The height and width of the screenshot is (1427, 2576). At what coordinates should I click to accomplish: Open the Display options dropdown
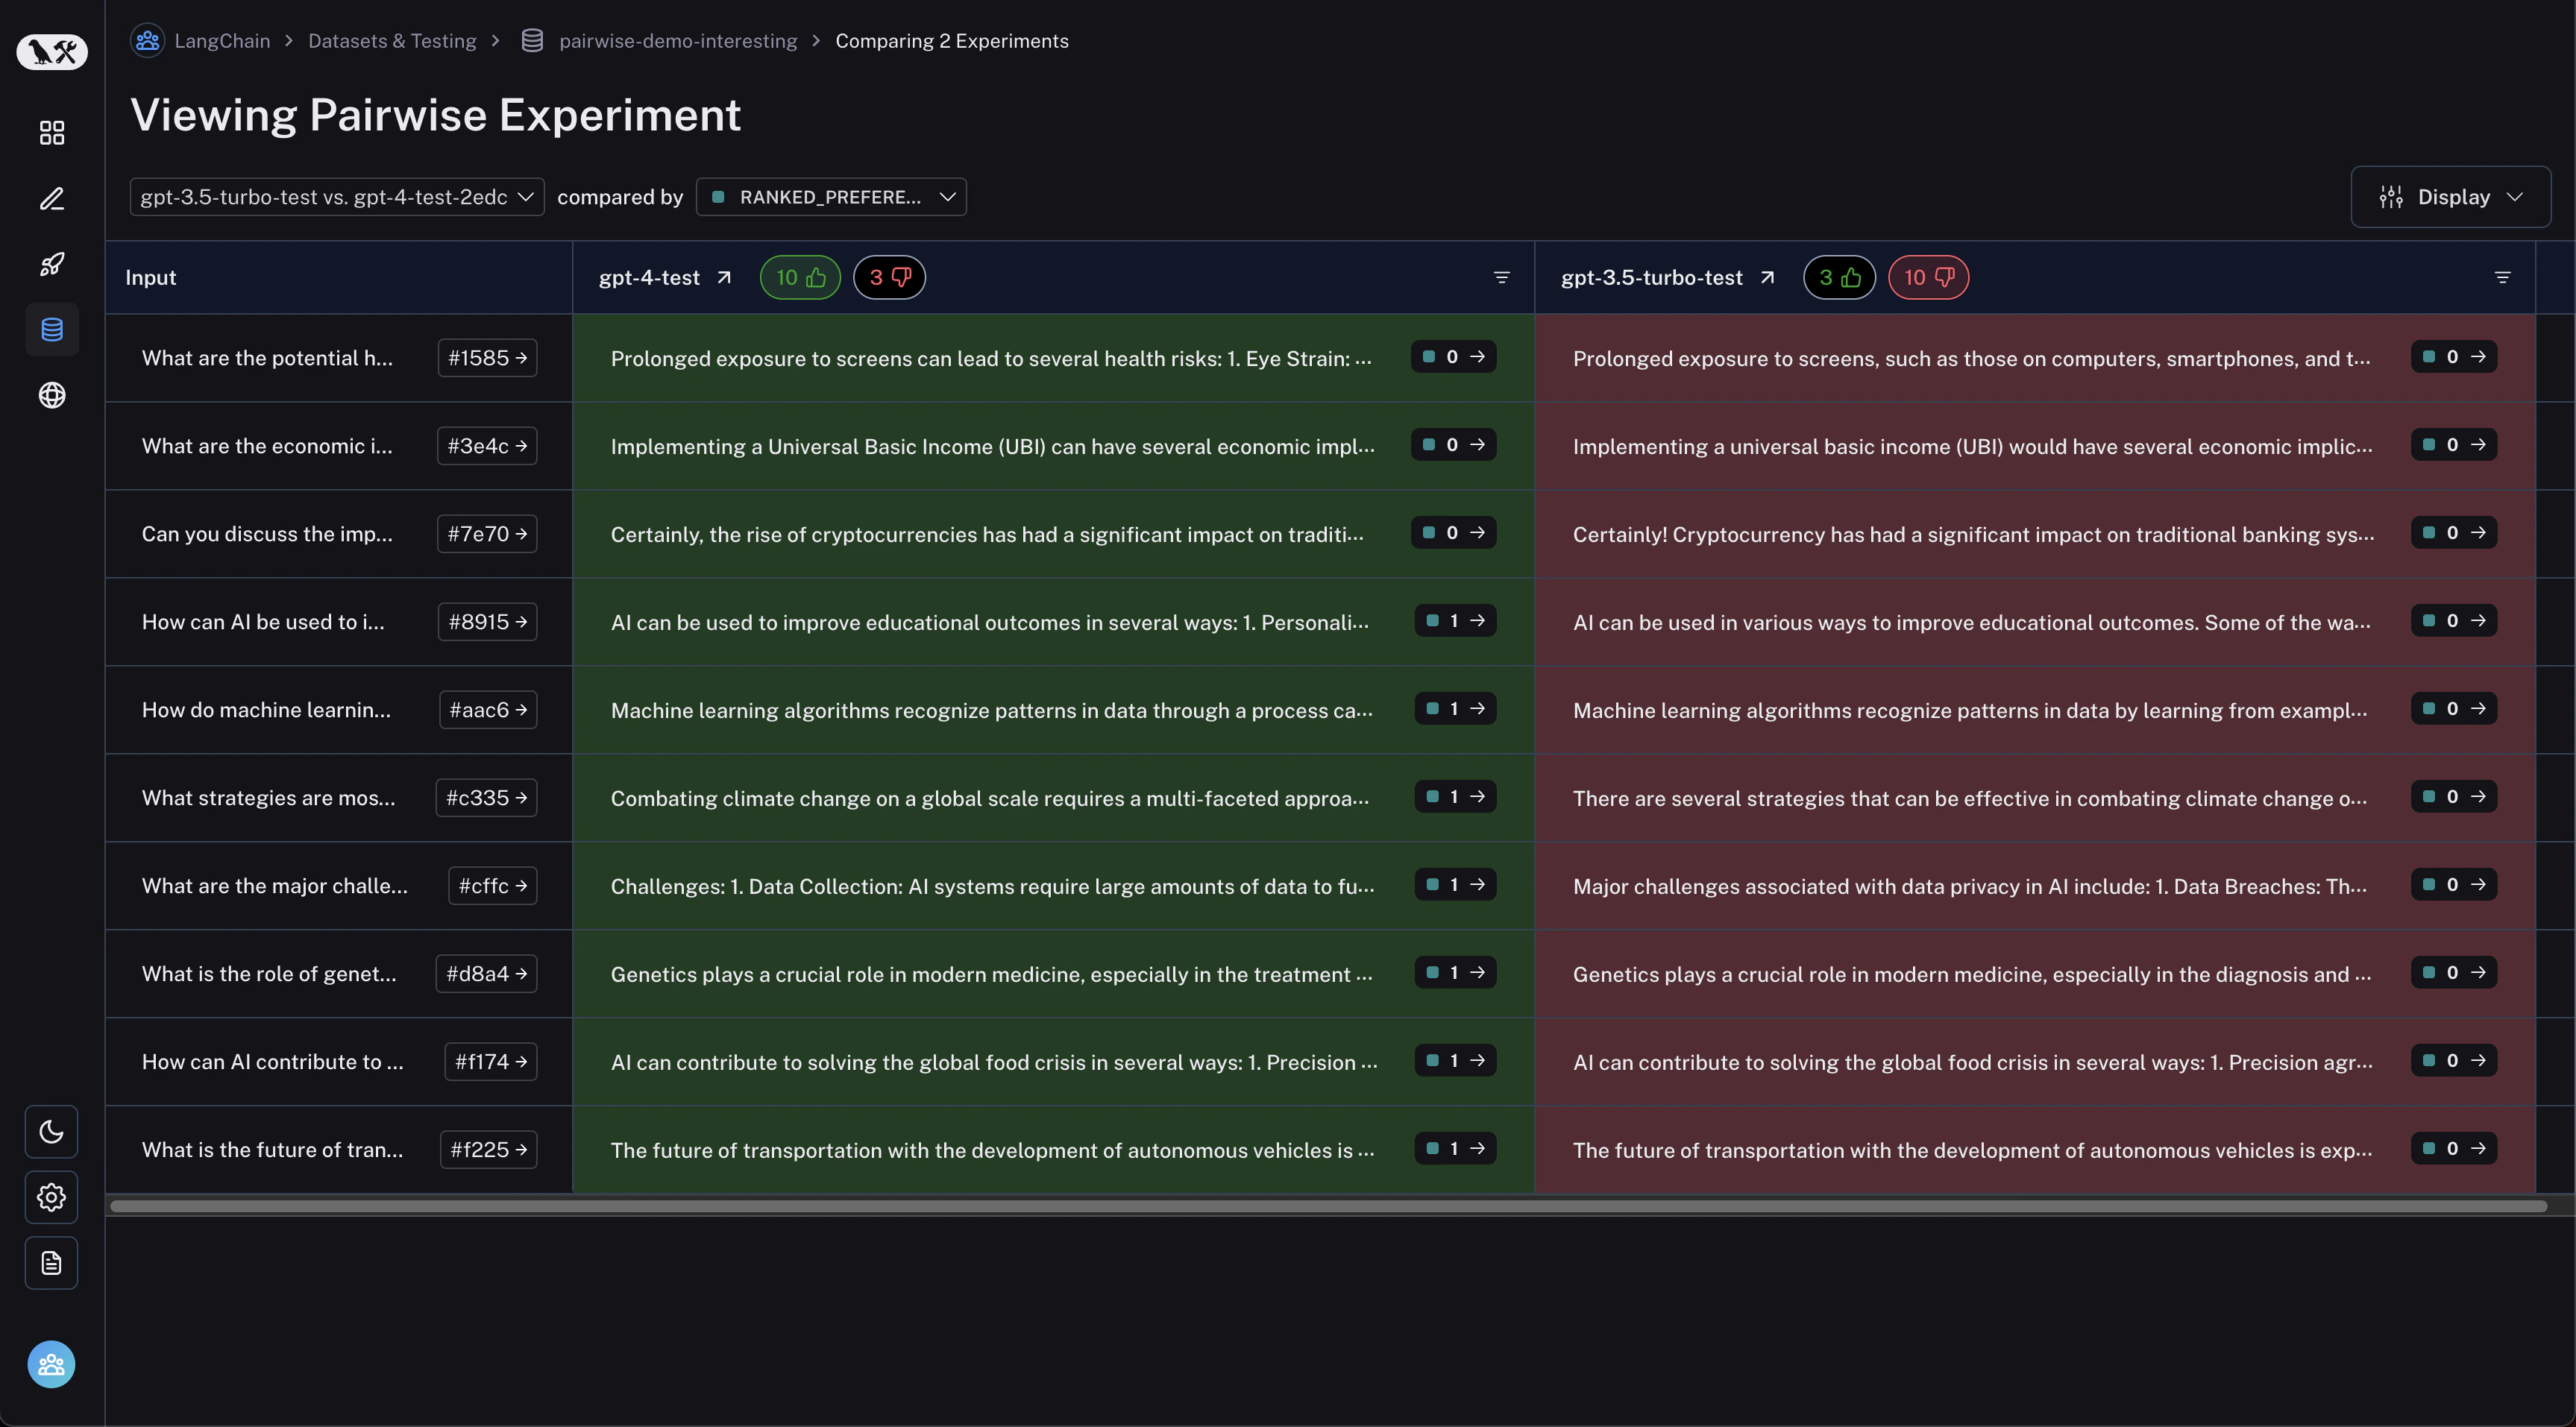[2450, 197]
